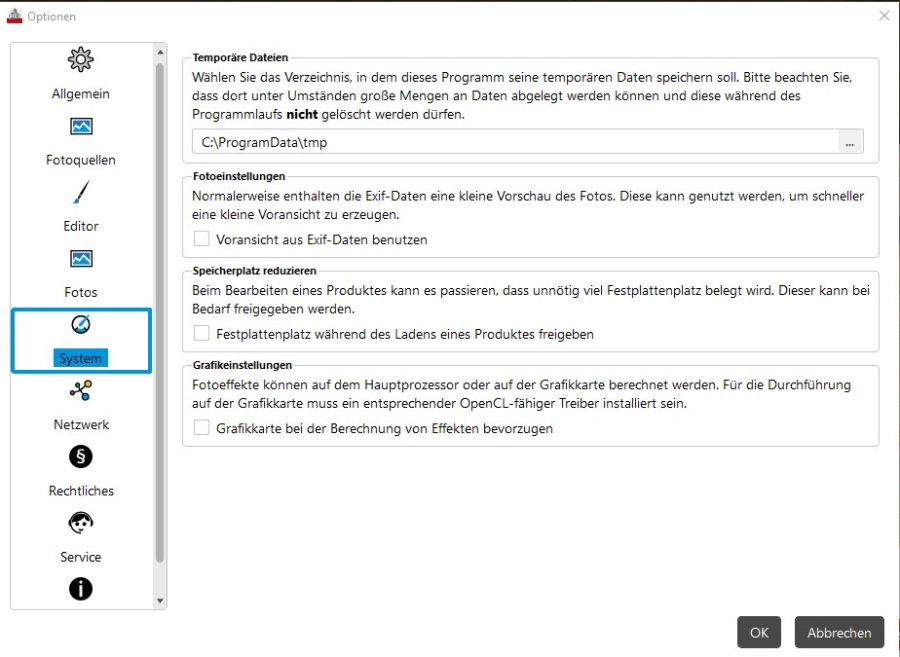This screenshot has height=657, width=900.
Task: Toggle Grafikkarte bevorzugen checkbox
Action: point(201,427)
